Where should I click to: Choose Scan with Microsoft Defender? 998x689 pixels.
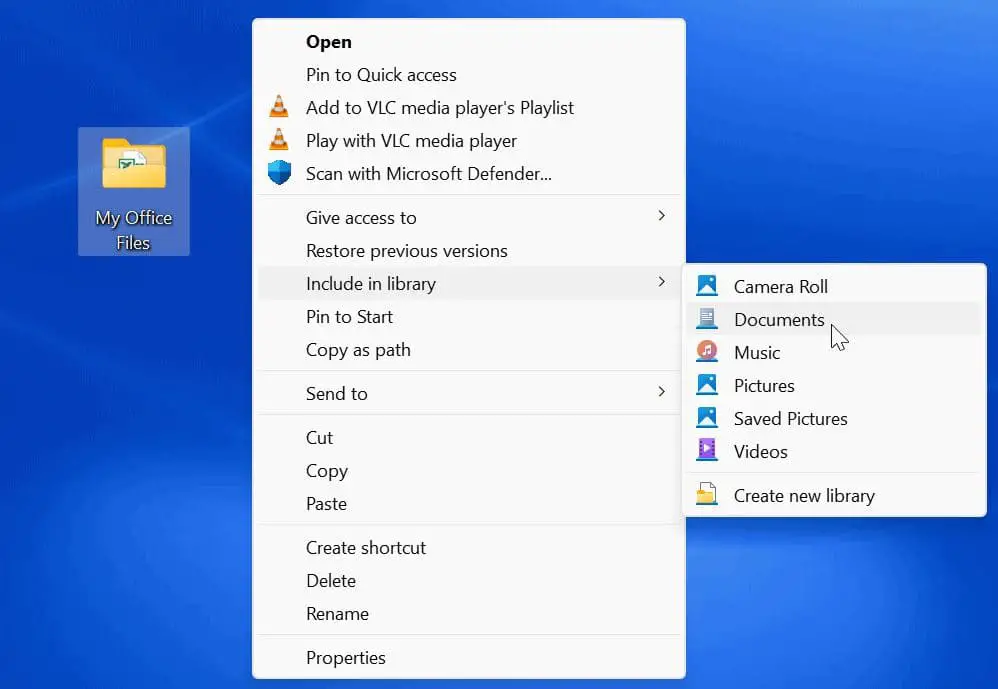(469, 174)
